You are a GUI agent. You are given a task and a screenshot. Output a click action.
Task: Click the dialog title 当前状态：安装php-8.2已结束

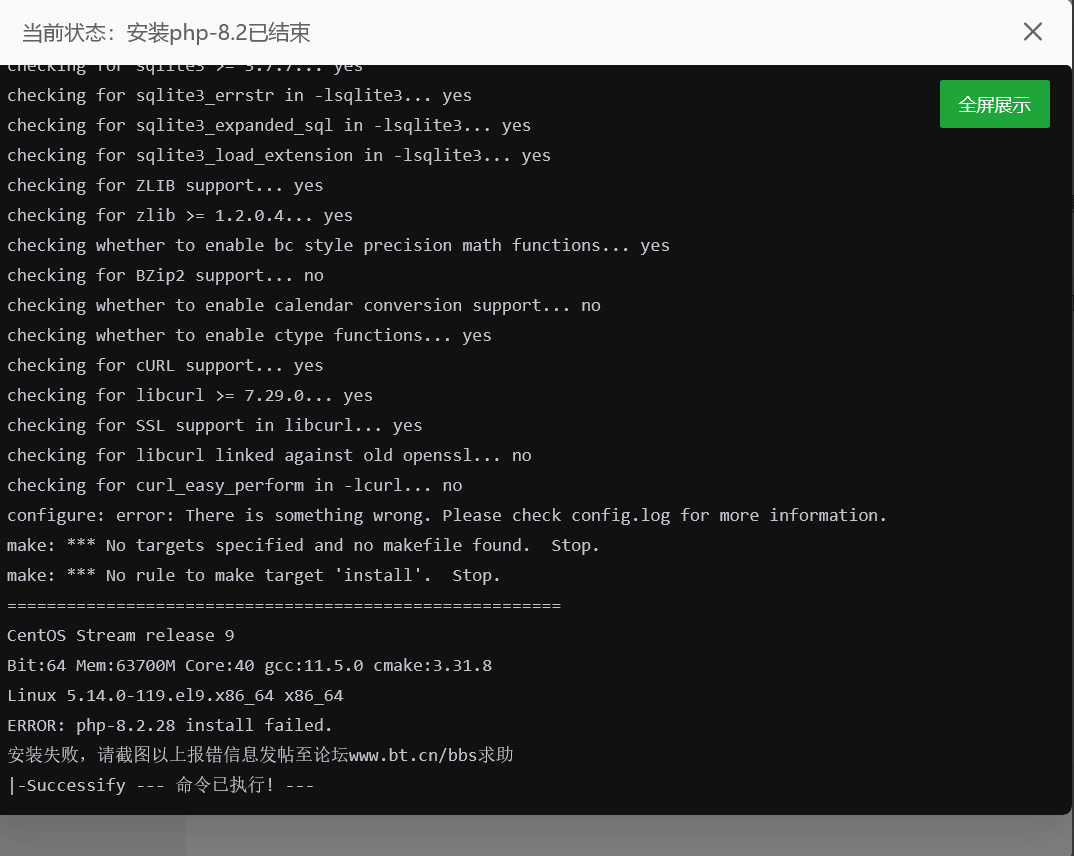pyautogui.click(x=166, y=32)
